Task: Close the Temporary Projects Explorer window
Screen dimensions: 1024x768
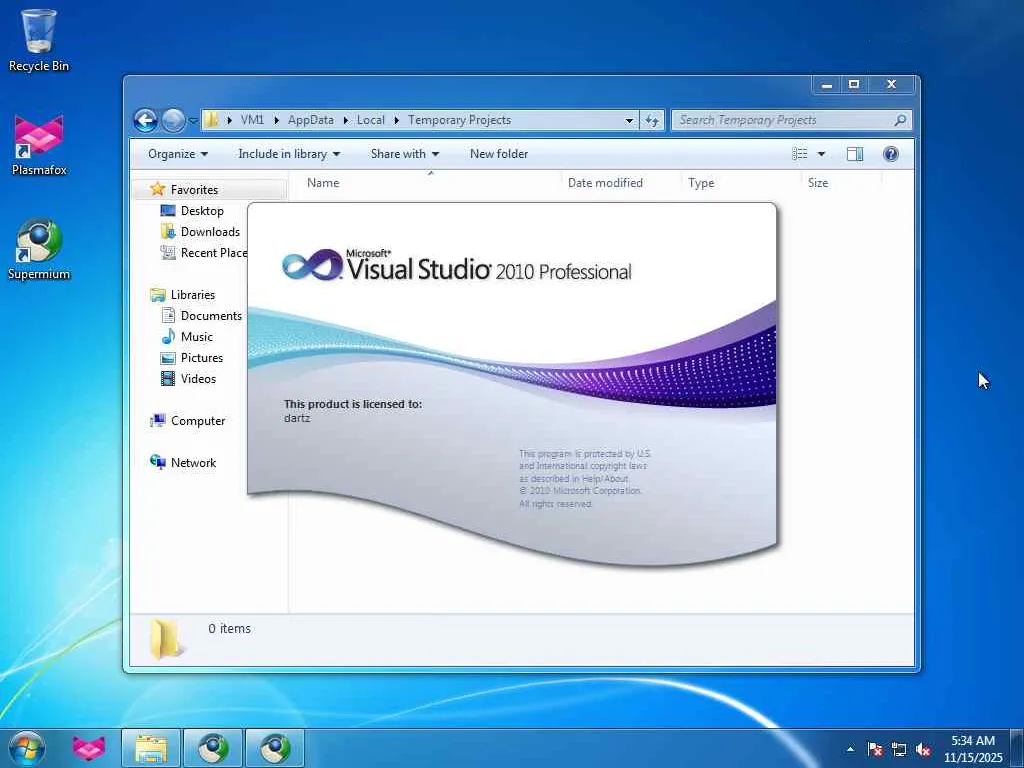Action: click(x=891, y=85)
